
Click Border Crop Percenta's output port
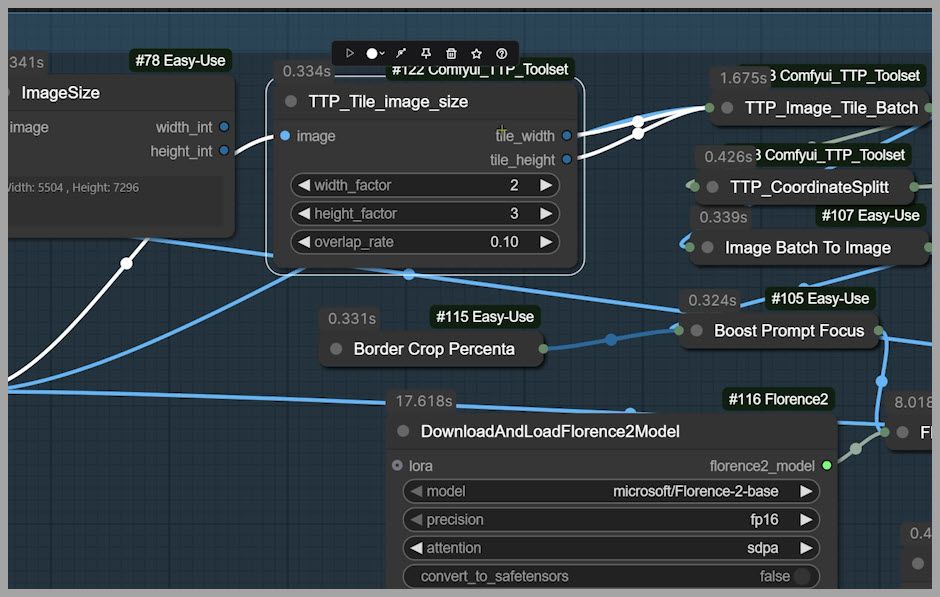(x=543, y=349)
